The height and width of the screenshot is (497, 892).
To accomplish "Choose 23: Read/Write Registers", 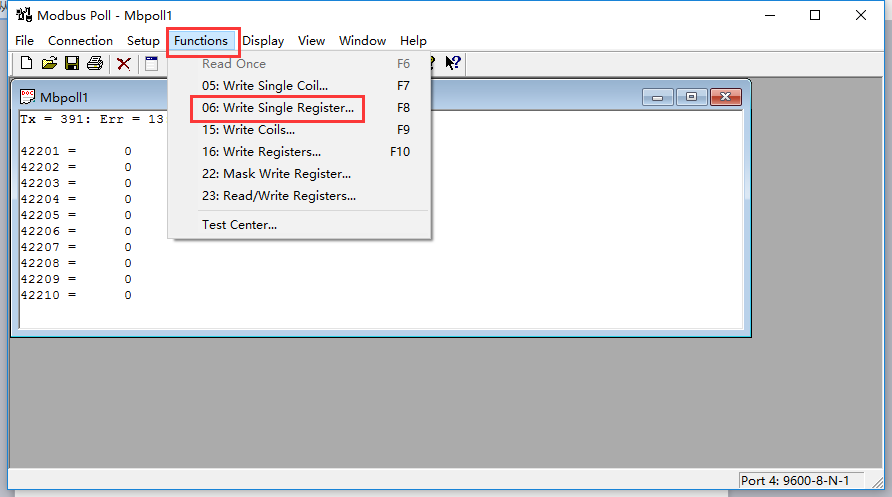I will 299,196.
